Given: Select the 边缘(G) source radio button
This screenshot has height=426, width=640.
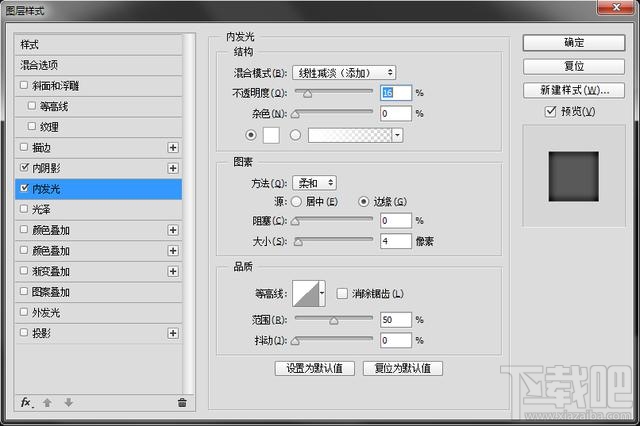Looking at the screenshot, I should (363, 202).
